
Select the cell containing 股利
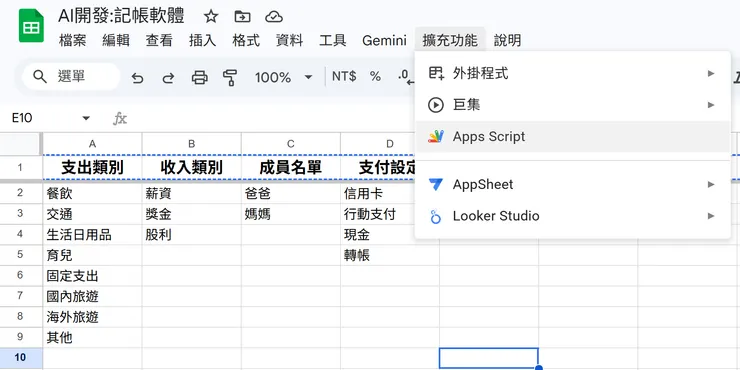192,235
